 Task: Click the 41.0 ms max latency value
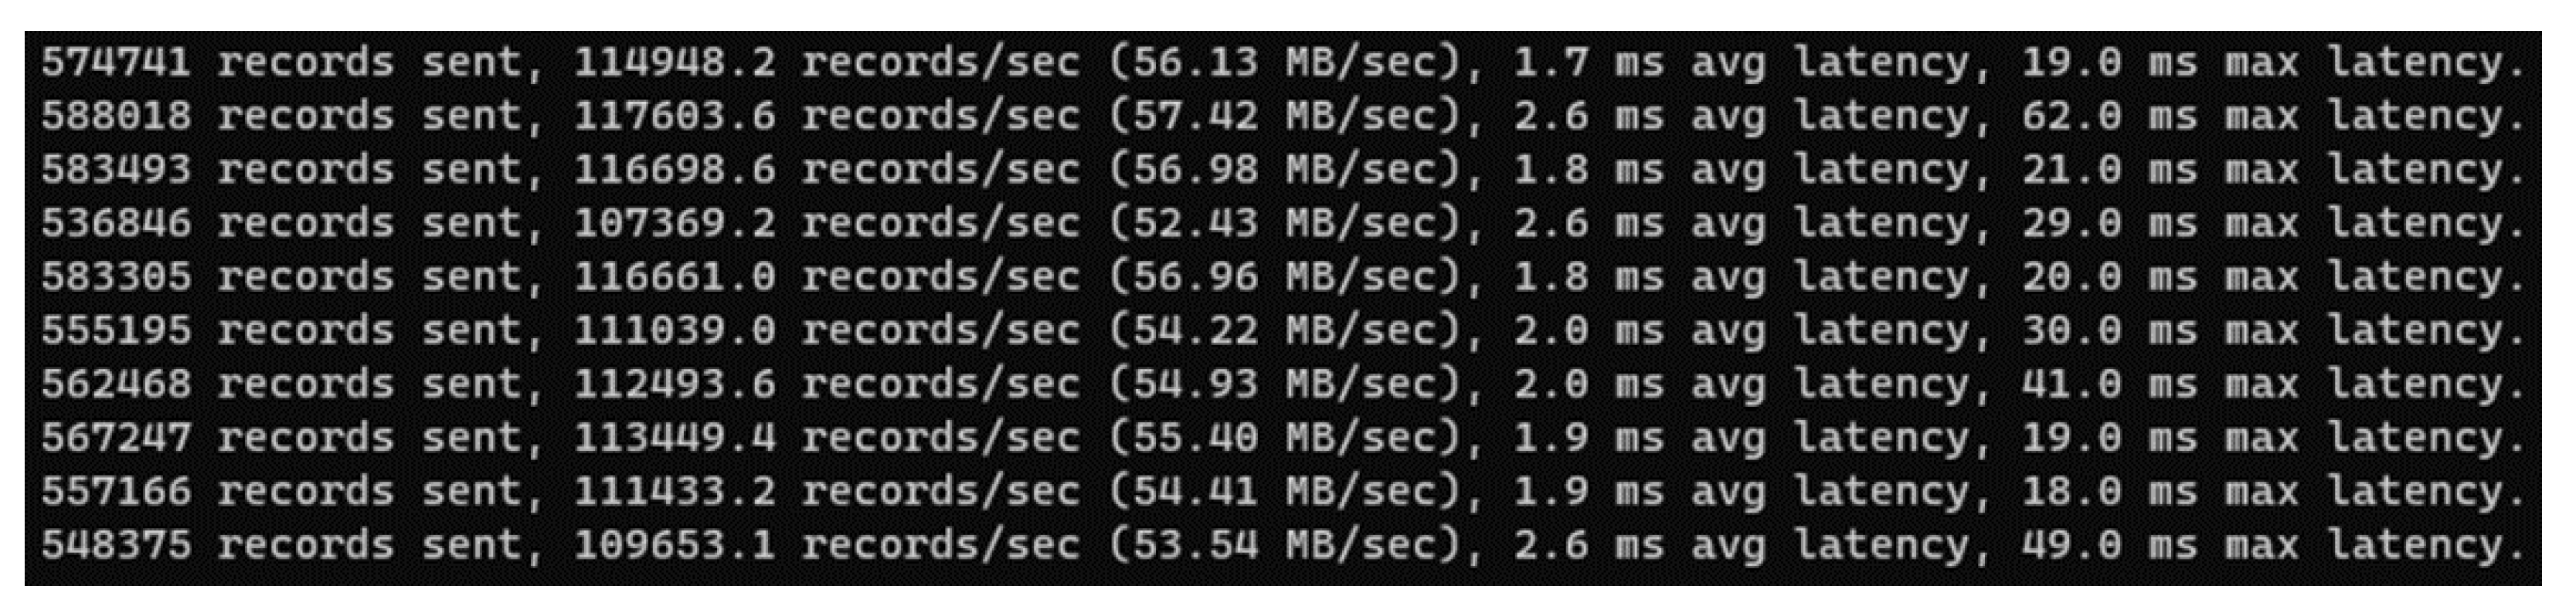click(x=2071, y=385)
